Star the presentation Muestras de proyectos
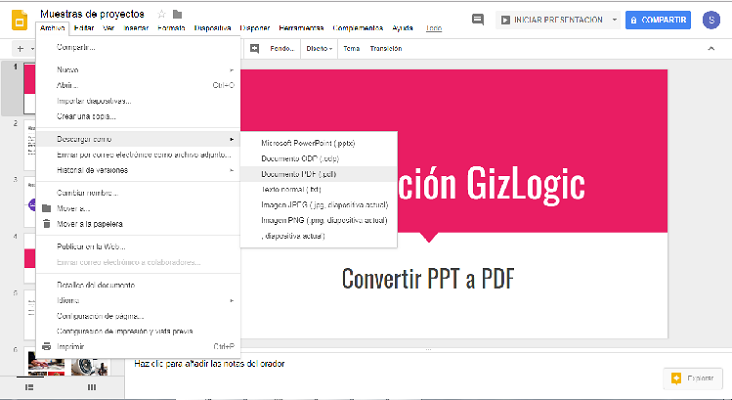The image size is (732, 400). pos(162,14)
